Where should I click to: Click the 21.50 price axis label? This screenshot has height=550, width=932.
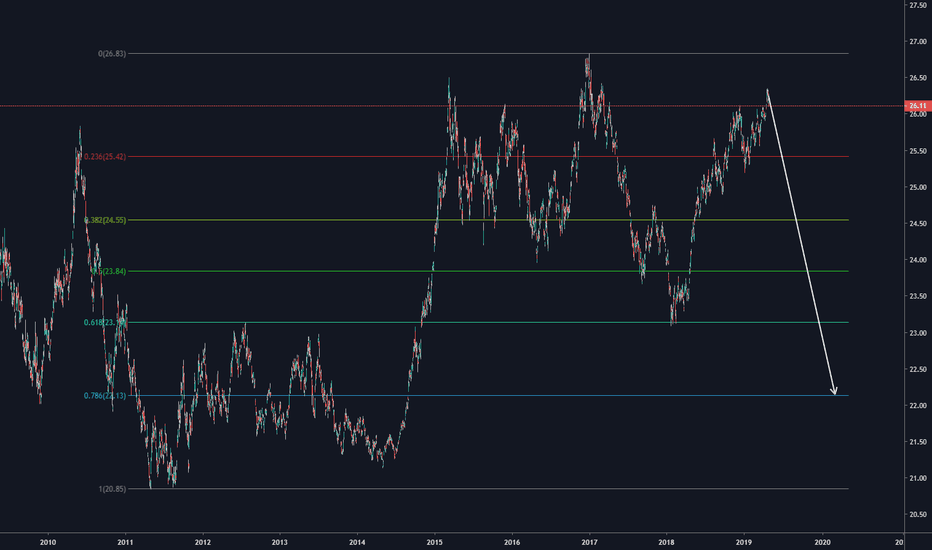pos(918,442)
